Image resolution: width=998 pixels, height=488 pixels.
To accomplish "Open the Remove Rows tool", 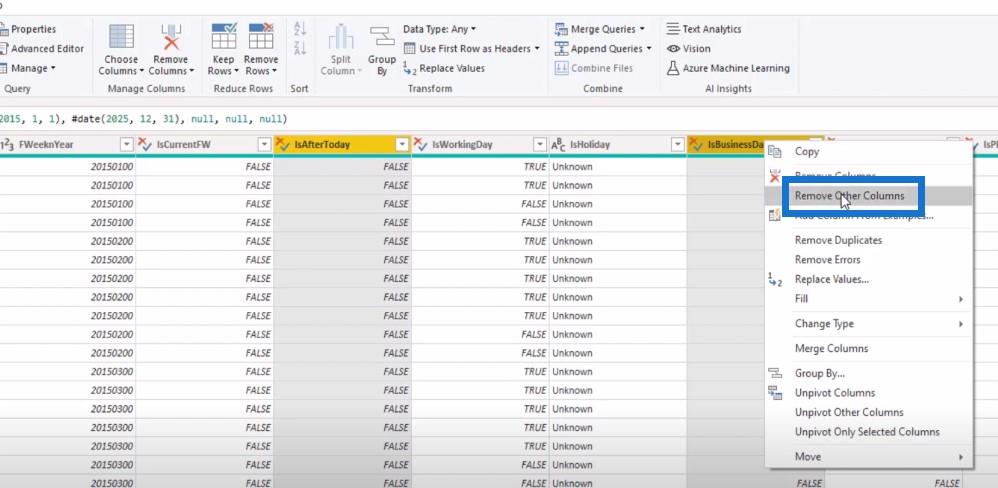I will 261,49.
